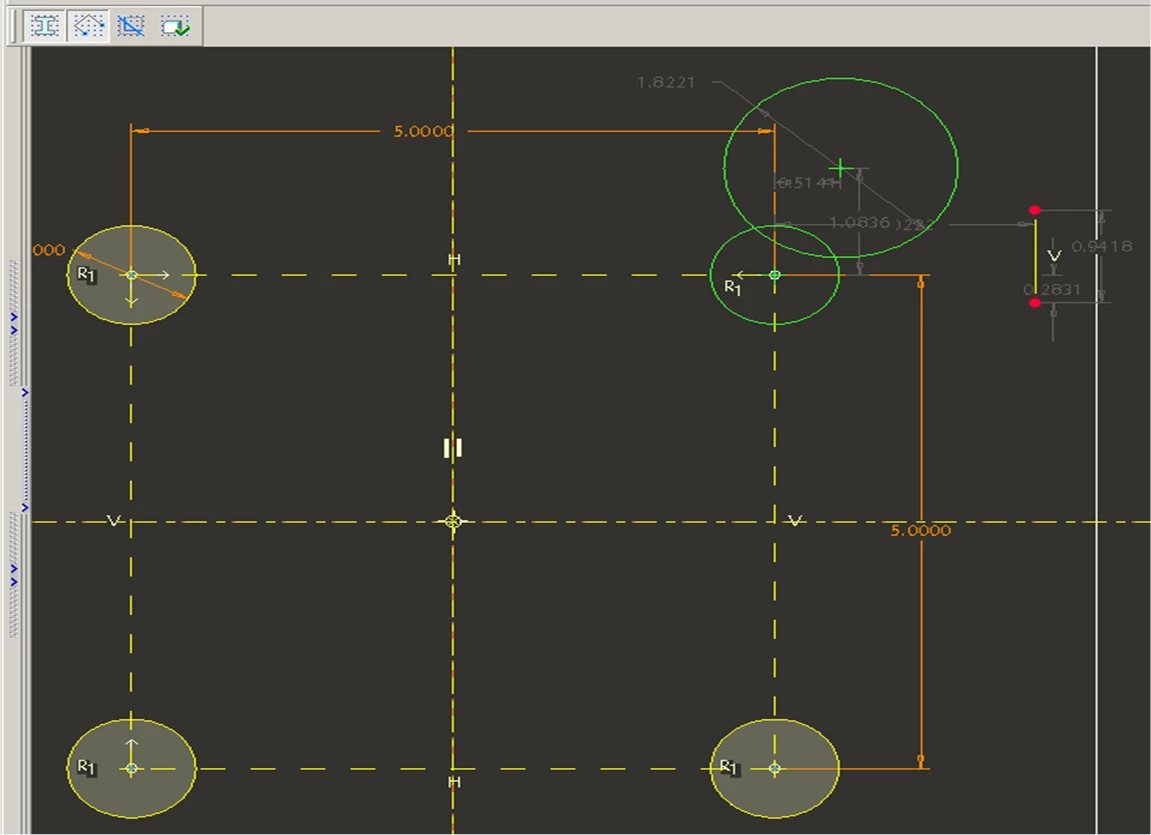Select the weak dimension 1.8221
The image size is (1151, 835).
pyautogui.click(x=666, y=82)
